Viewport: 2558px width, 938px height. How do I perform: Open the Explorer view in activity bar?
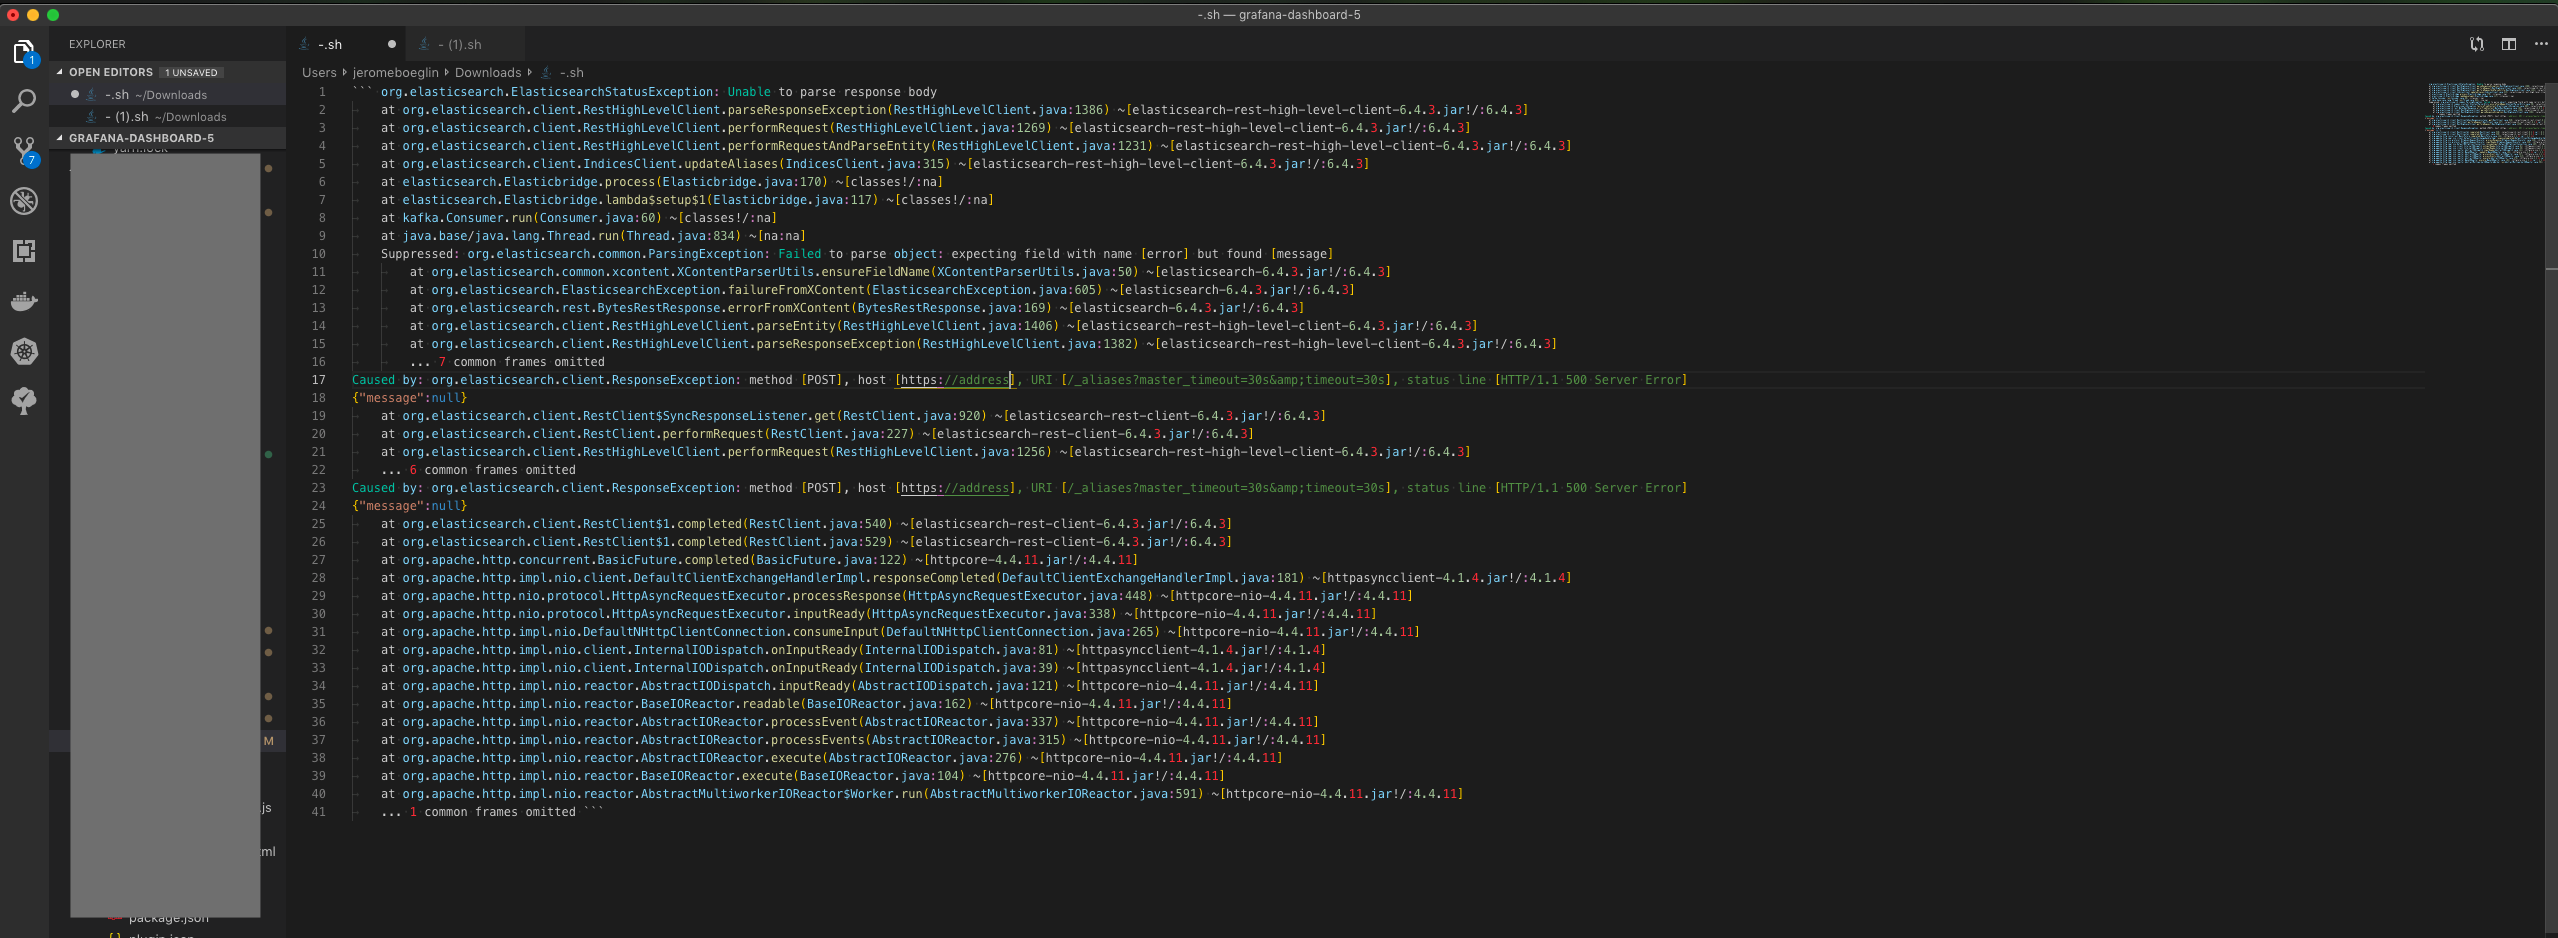[24, 52]
